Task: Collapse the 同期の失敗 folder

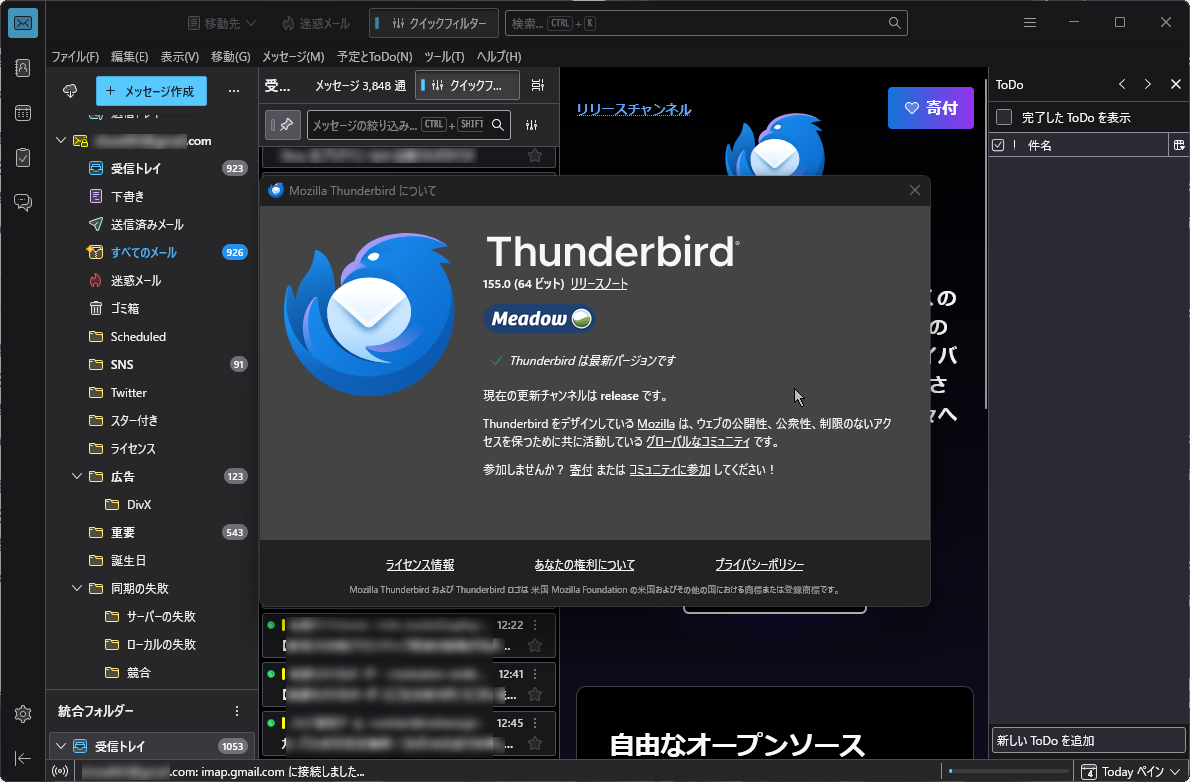Action: (x=77, y=588)
